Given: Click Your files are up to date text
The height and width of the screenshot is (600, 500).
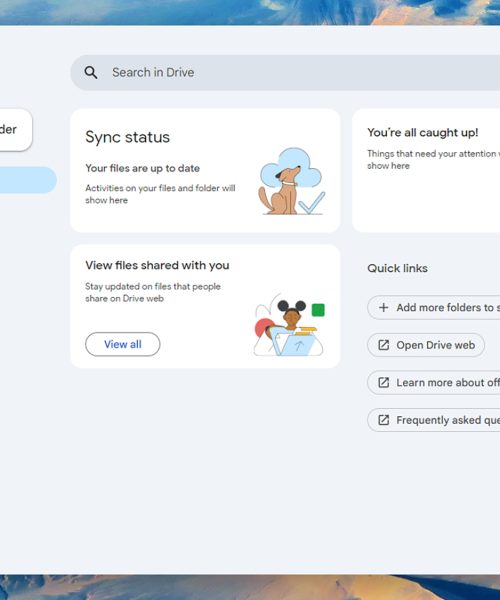Looking at the screenshot, I should (x=142, y=168).
